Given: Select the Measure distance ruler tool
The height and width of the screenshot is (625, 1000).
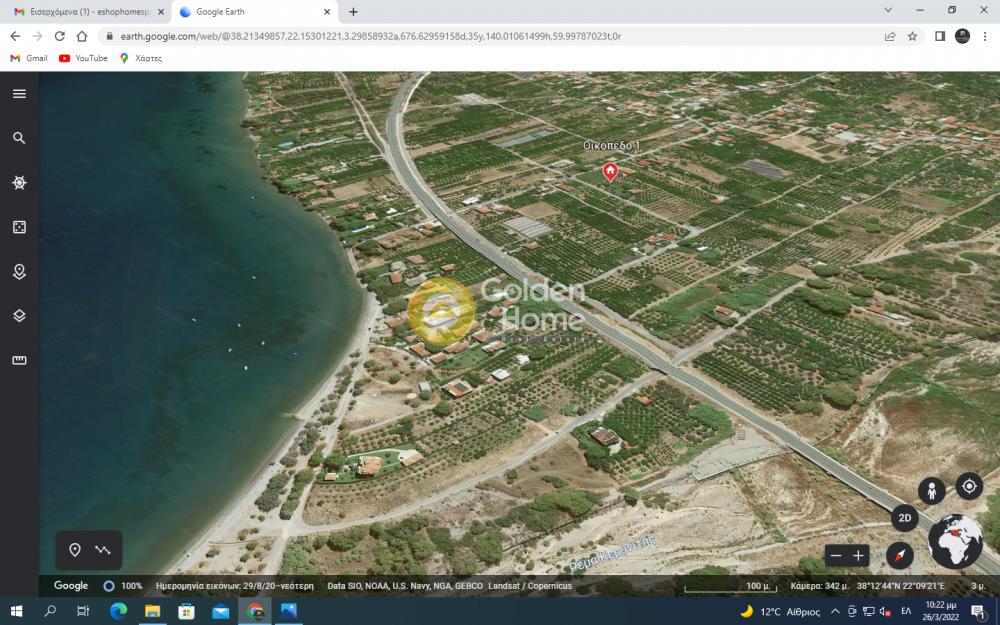Looking at the screenshot, I should [19, 360].
